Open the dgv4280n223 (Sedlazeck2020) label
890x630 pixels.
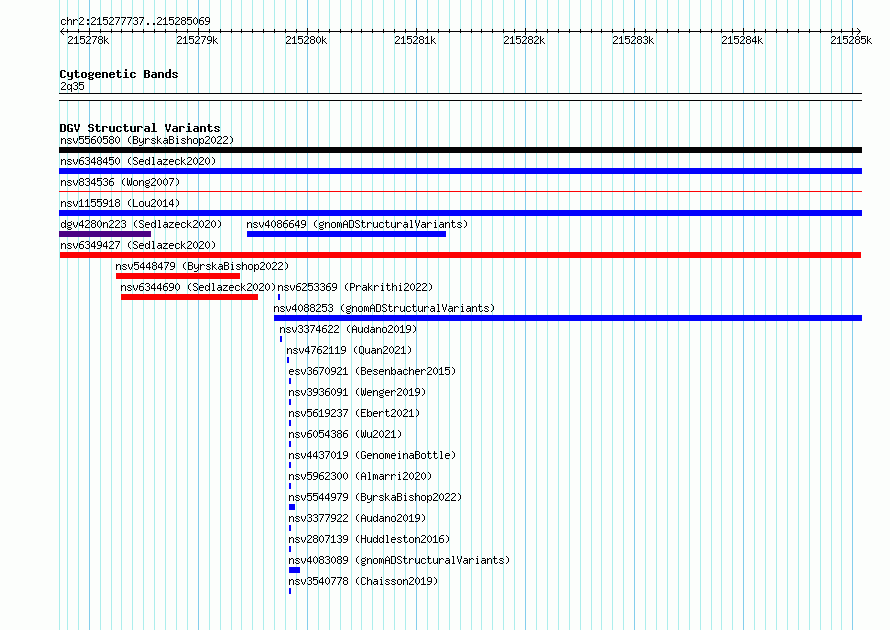tap(141, 224)
